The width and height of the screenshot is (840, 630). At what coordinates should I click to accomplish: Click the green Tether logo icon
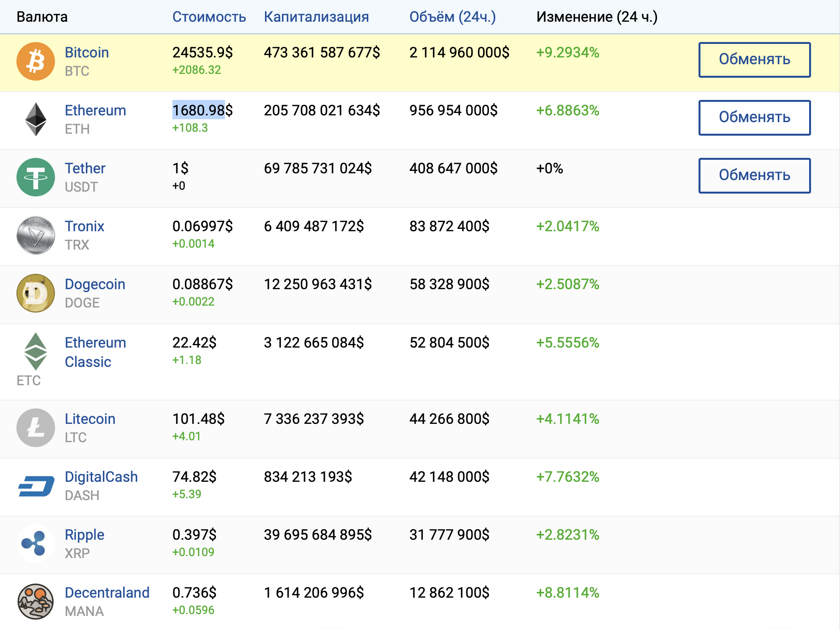[35, 177]
